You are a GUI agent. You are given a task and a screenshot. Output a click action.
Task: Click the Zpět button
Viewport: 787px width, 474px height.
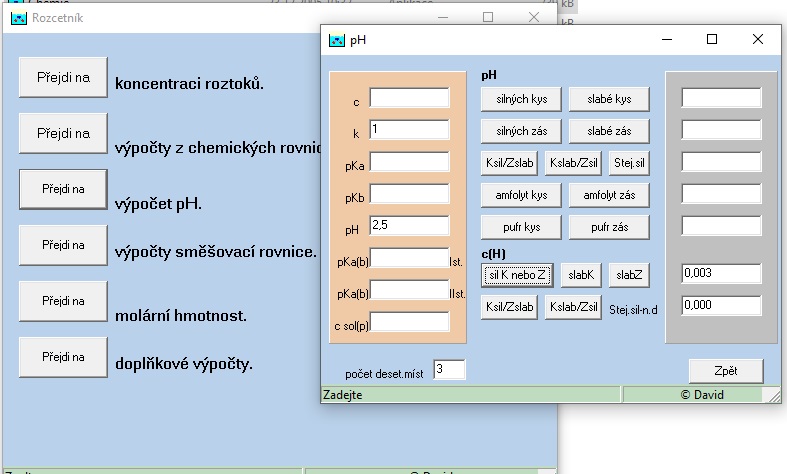click(x=726, y=371)
